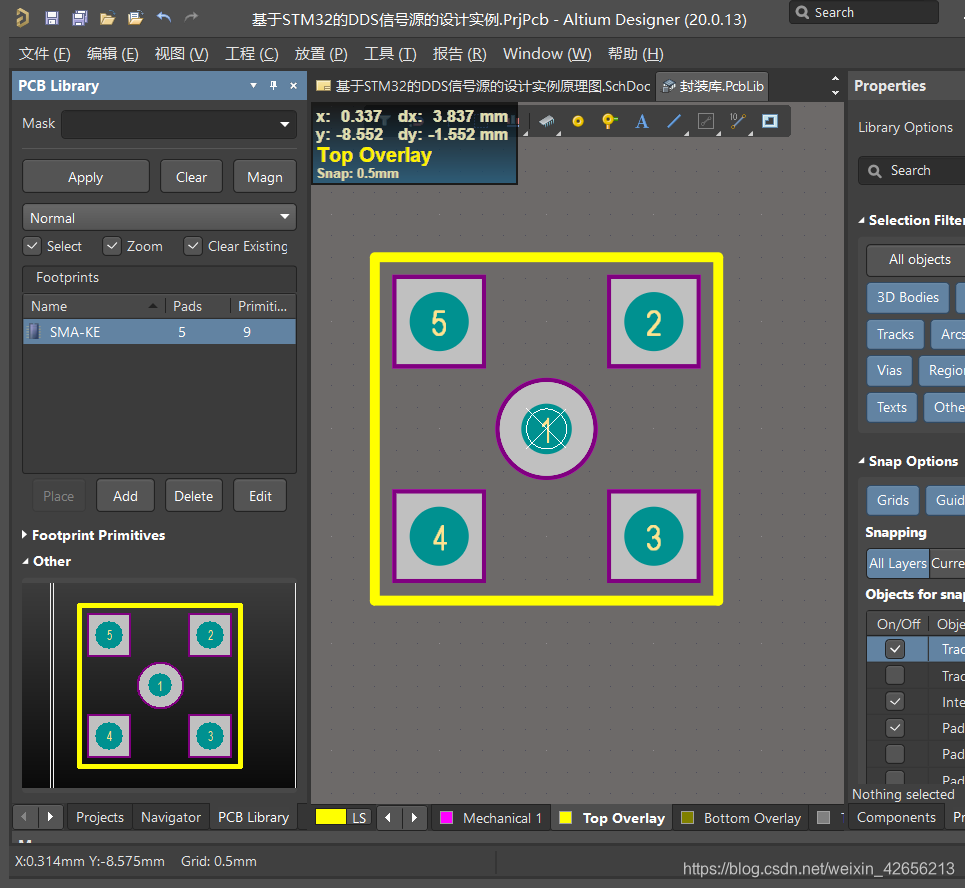Viewport: 965px width, 888px height.
Task: Uncheck the Inte snap object checkbox
Action: (895, 702)
